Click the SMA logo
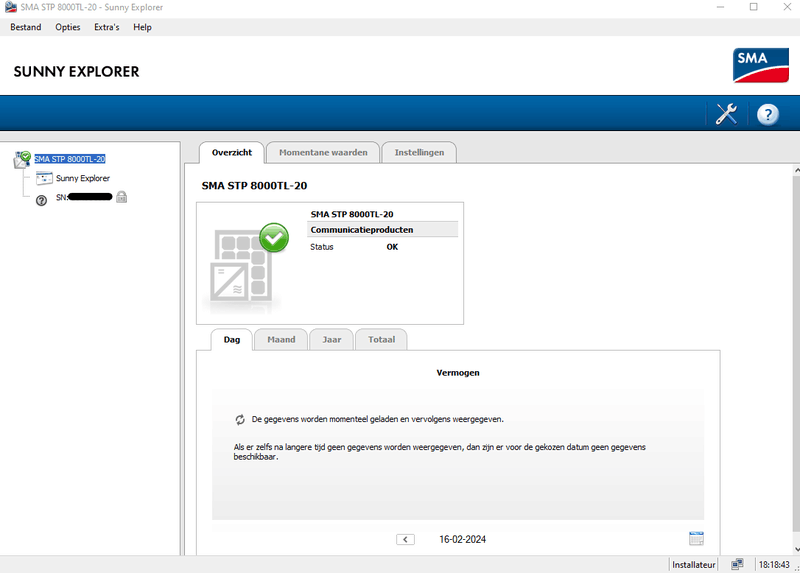The image size is (800, 573). [761, 65]
